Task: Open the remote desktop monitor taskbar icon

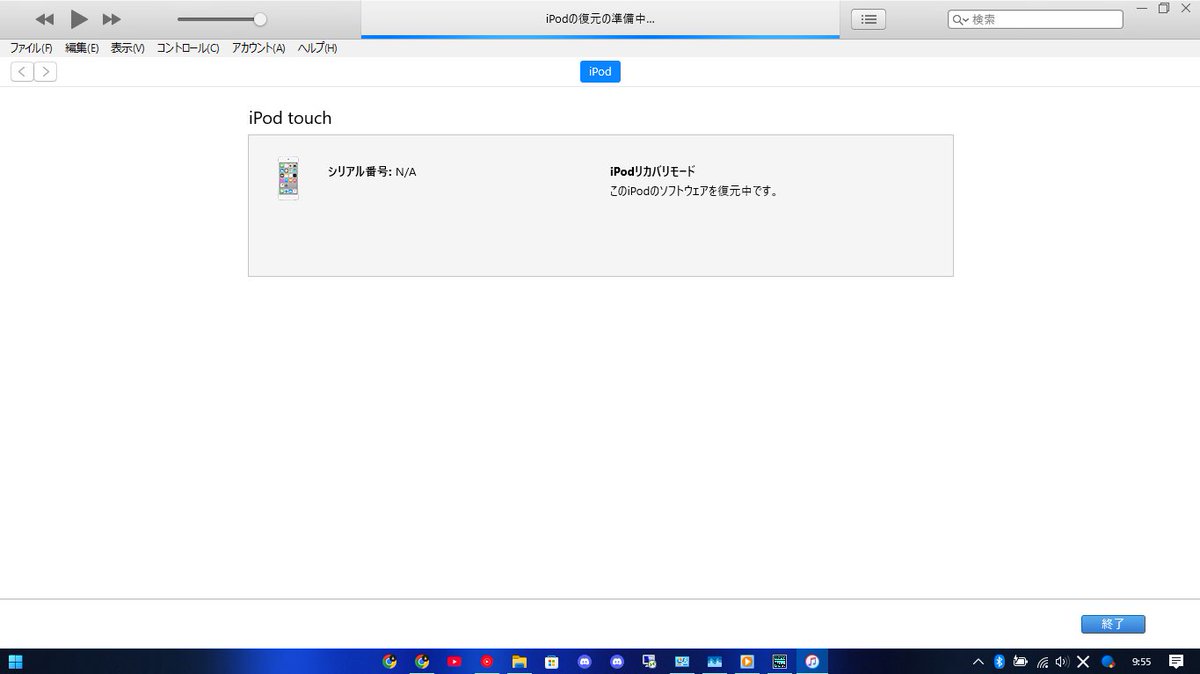Action: tap(649, 661)
